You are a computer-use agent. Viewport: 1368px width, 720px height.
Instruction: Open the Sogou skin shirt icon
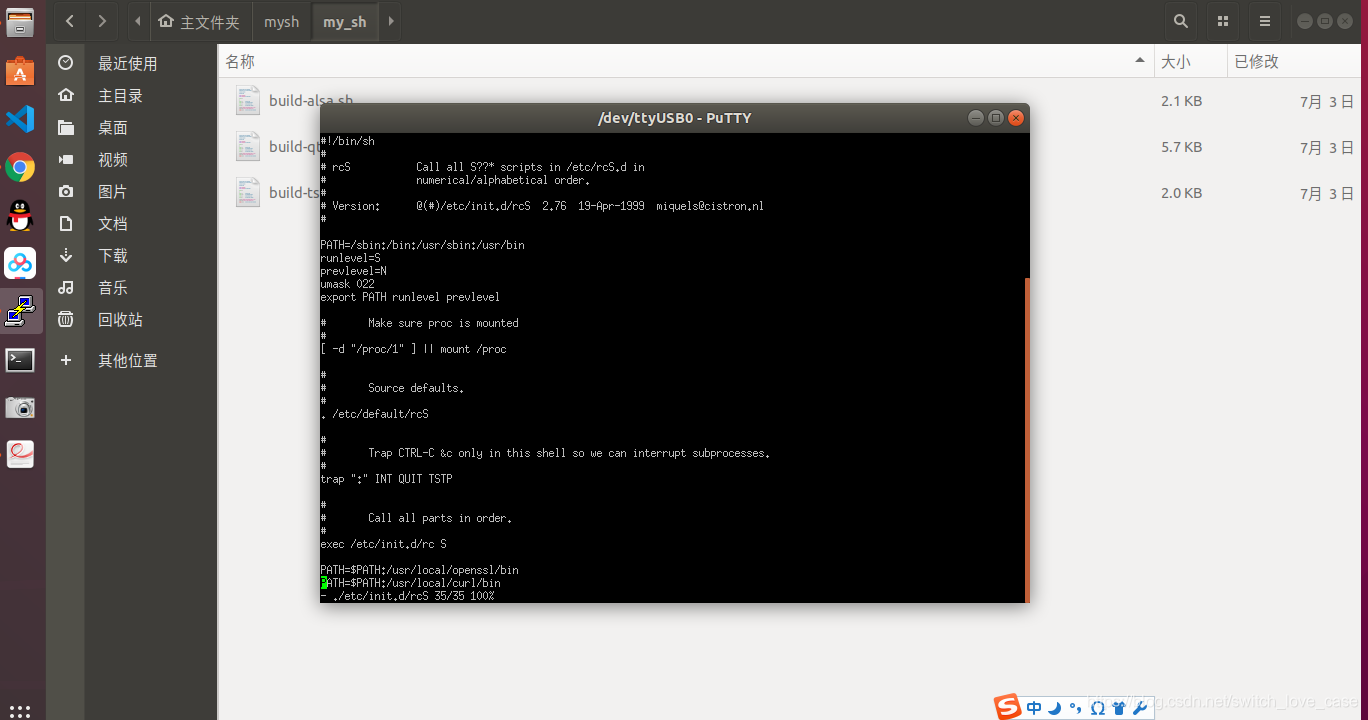point(1118,708)
